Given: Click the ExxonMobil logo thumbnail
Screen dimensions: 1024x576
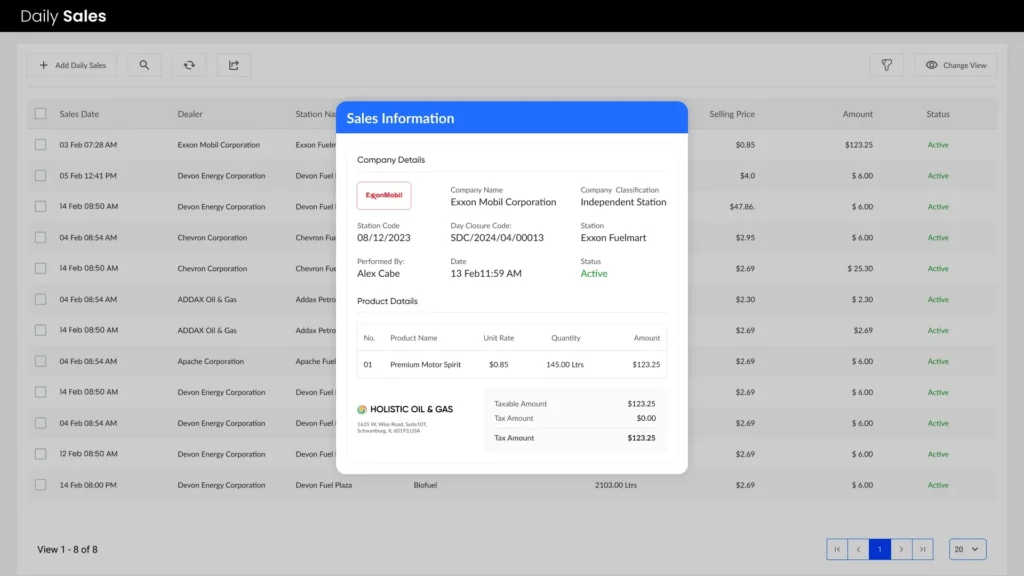Looking at the screenshot, I should coord(384,195).
